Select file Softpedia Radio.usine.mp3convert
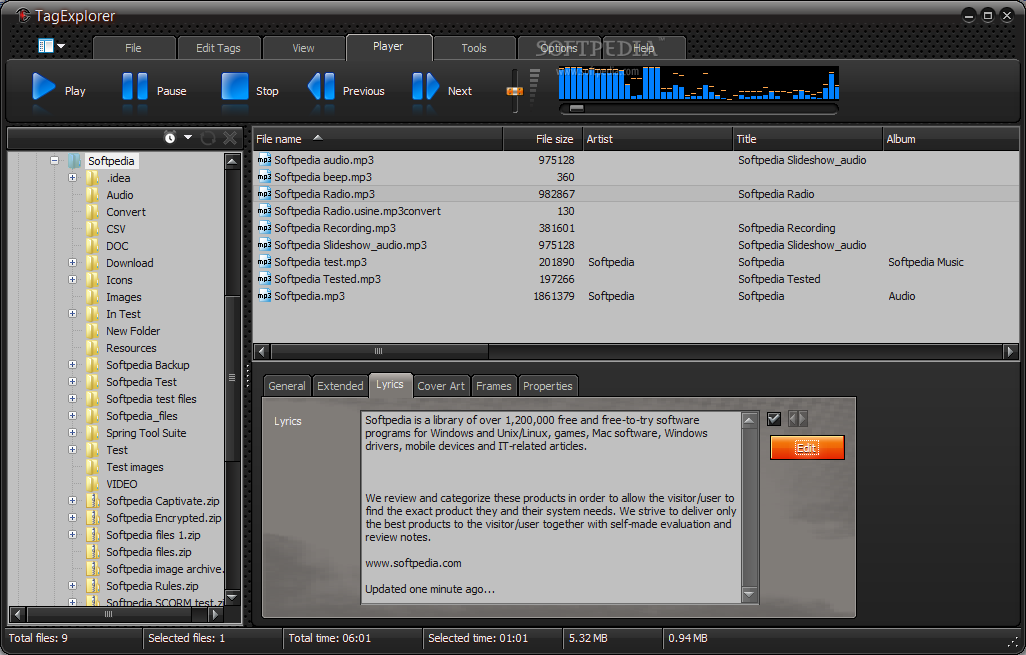Image resolution: width=1026 pixels, height=655 pixels. 357,211
